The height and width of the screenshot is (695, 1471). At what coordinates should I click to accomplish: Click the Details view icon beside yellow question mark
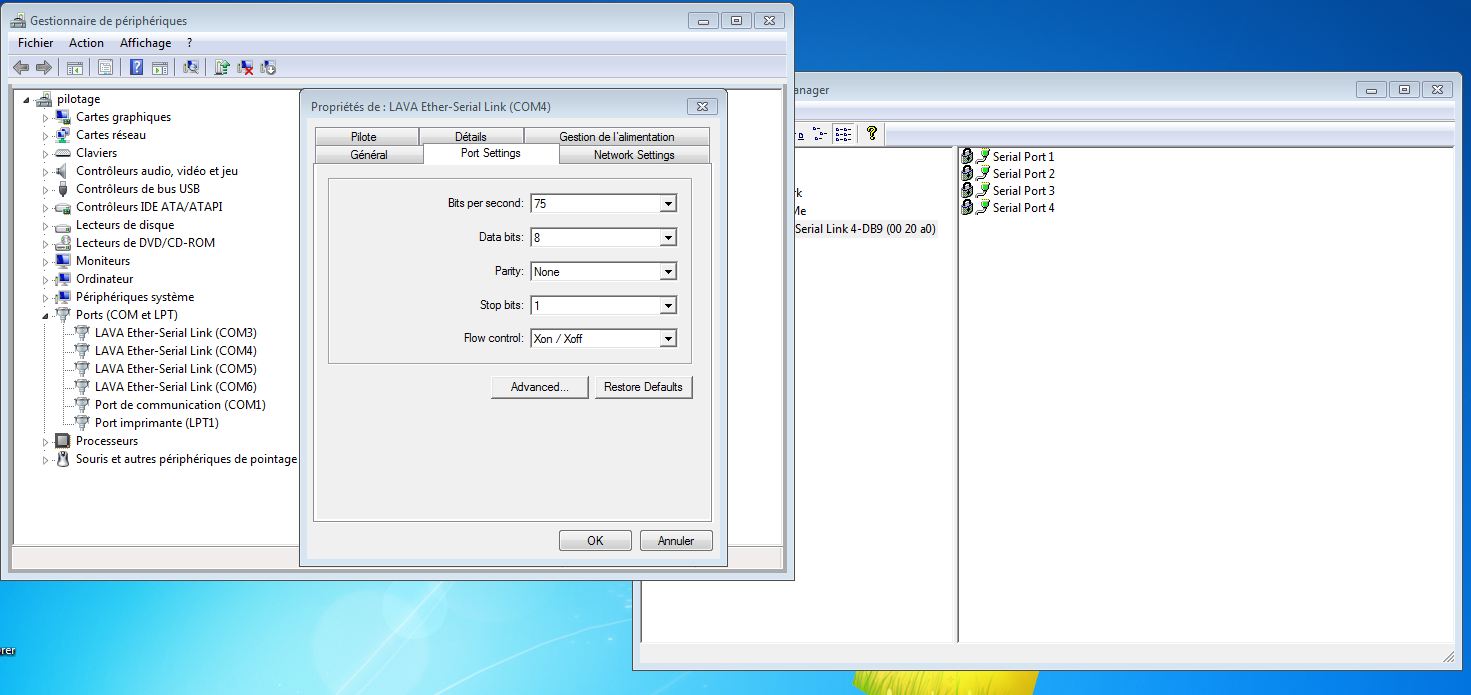click(x=843, y=133)
